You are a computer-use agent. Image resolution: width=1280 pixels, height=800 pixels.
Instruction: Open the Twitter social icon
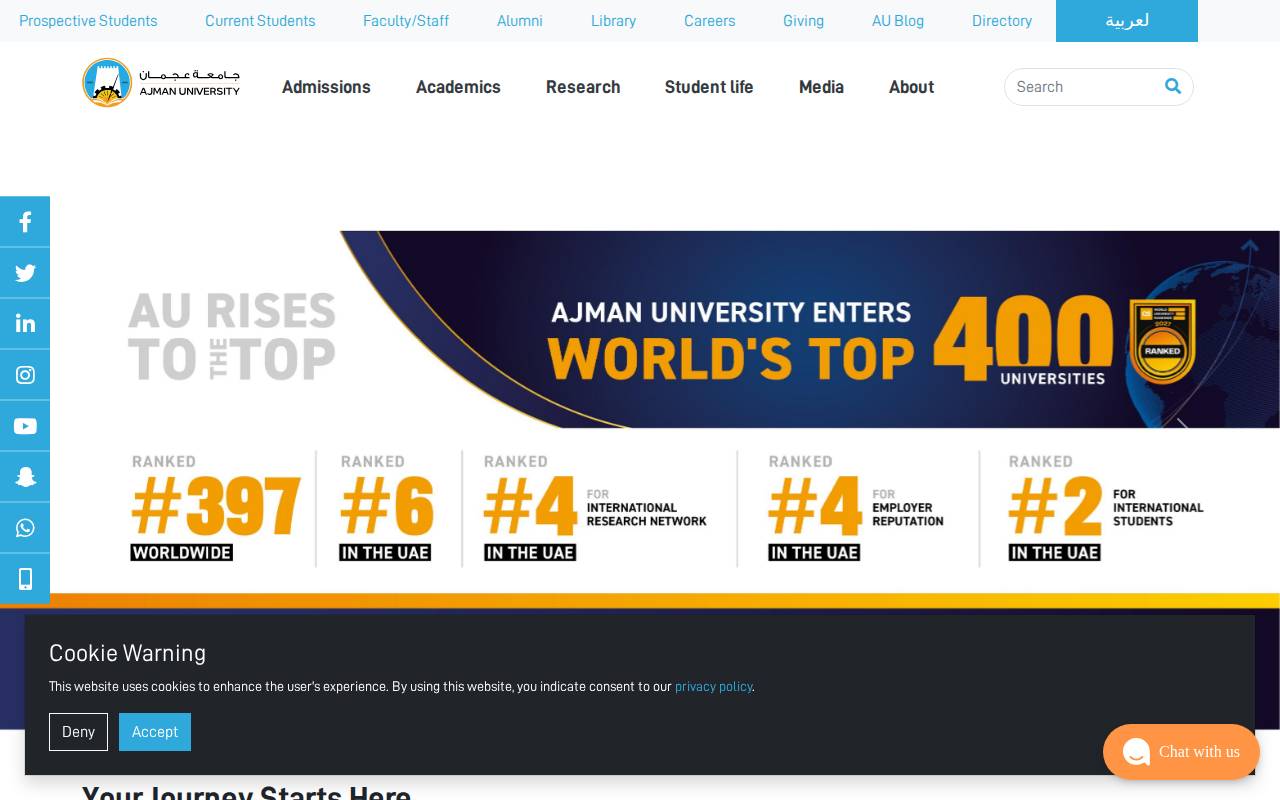(x=25, y=273)
